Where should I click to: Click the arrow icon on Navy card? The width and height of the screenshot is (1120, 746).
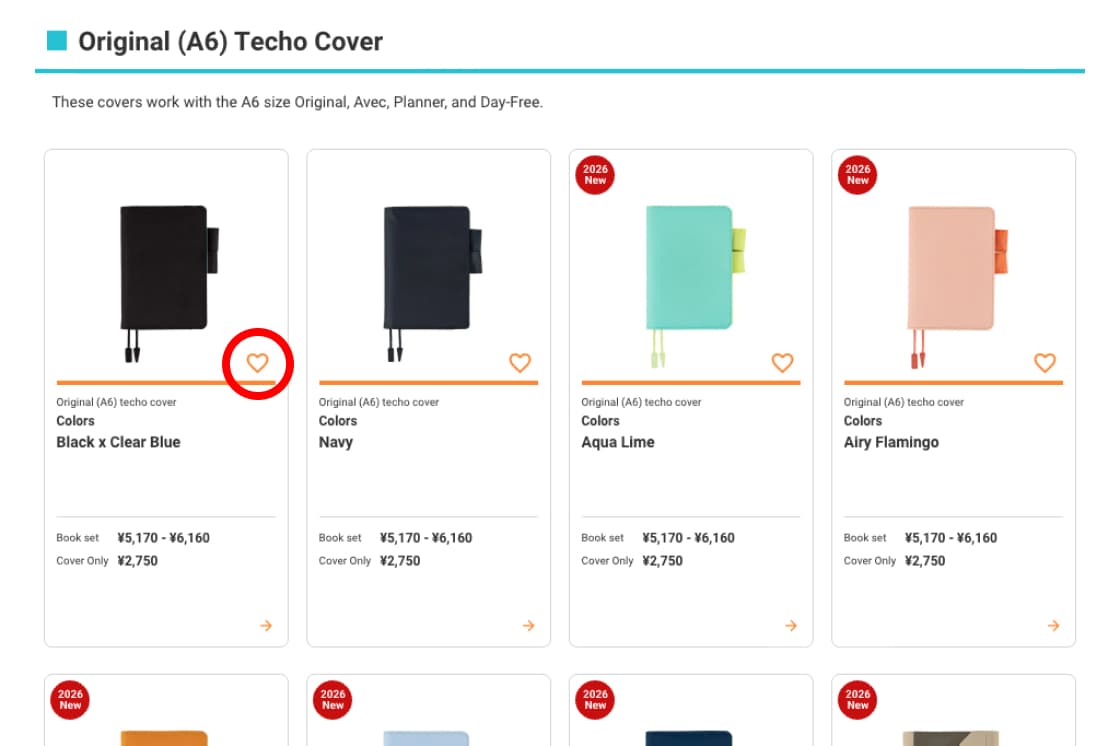[x=528, y=626]
